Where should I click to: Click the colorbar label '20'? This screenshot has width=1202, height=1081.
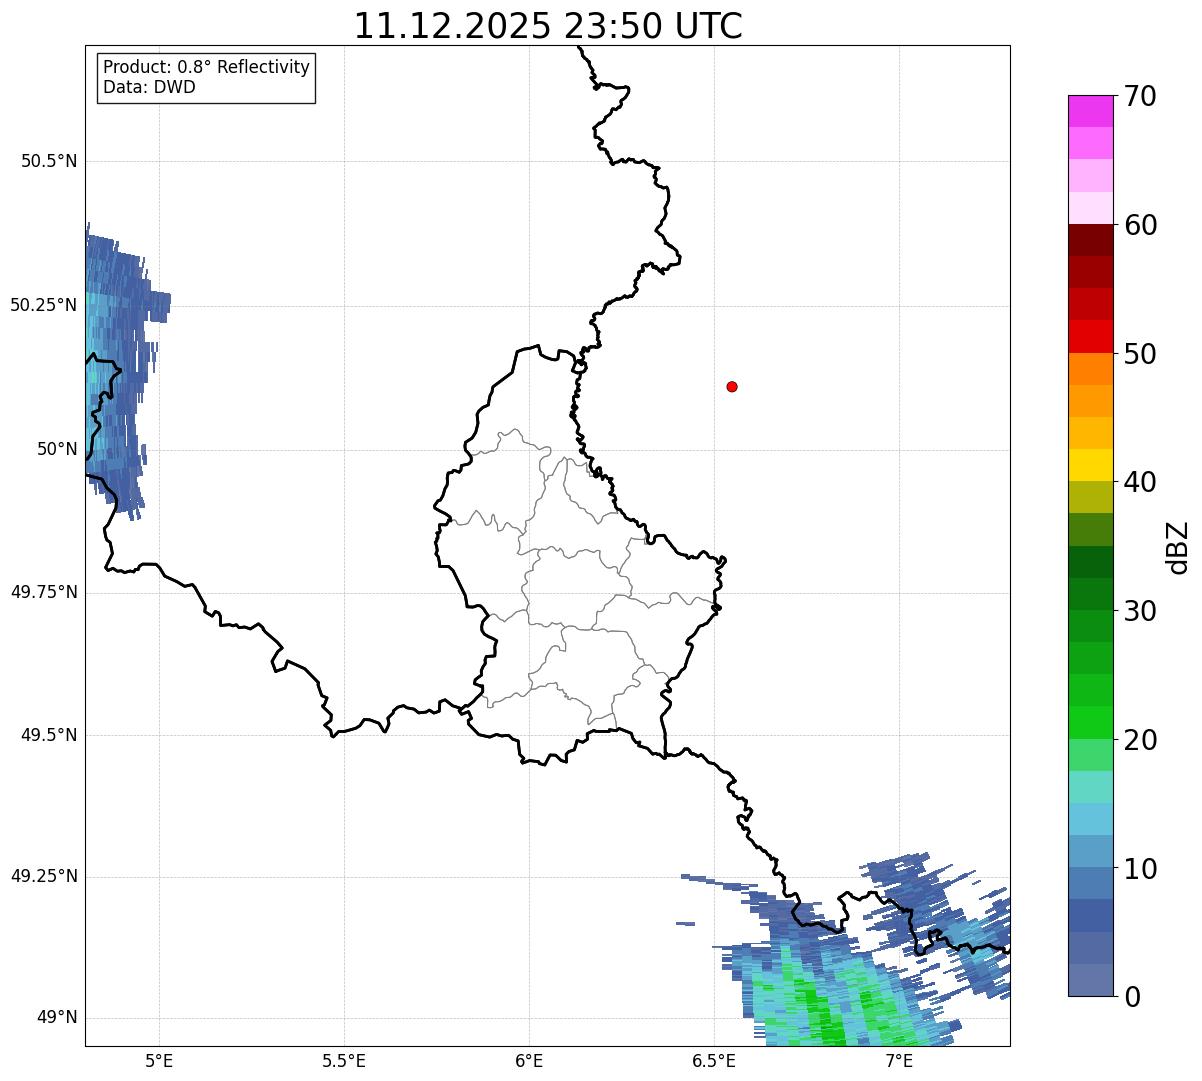(x=1141, y=740)
